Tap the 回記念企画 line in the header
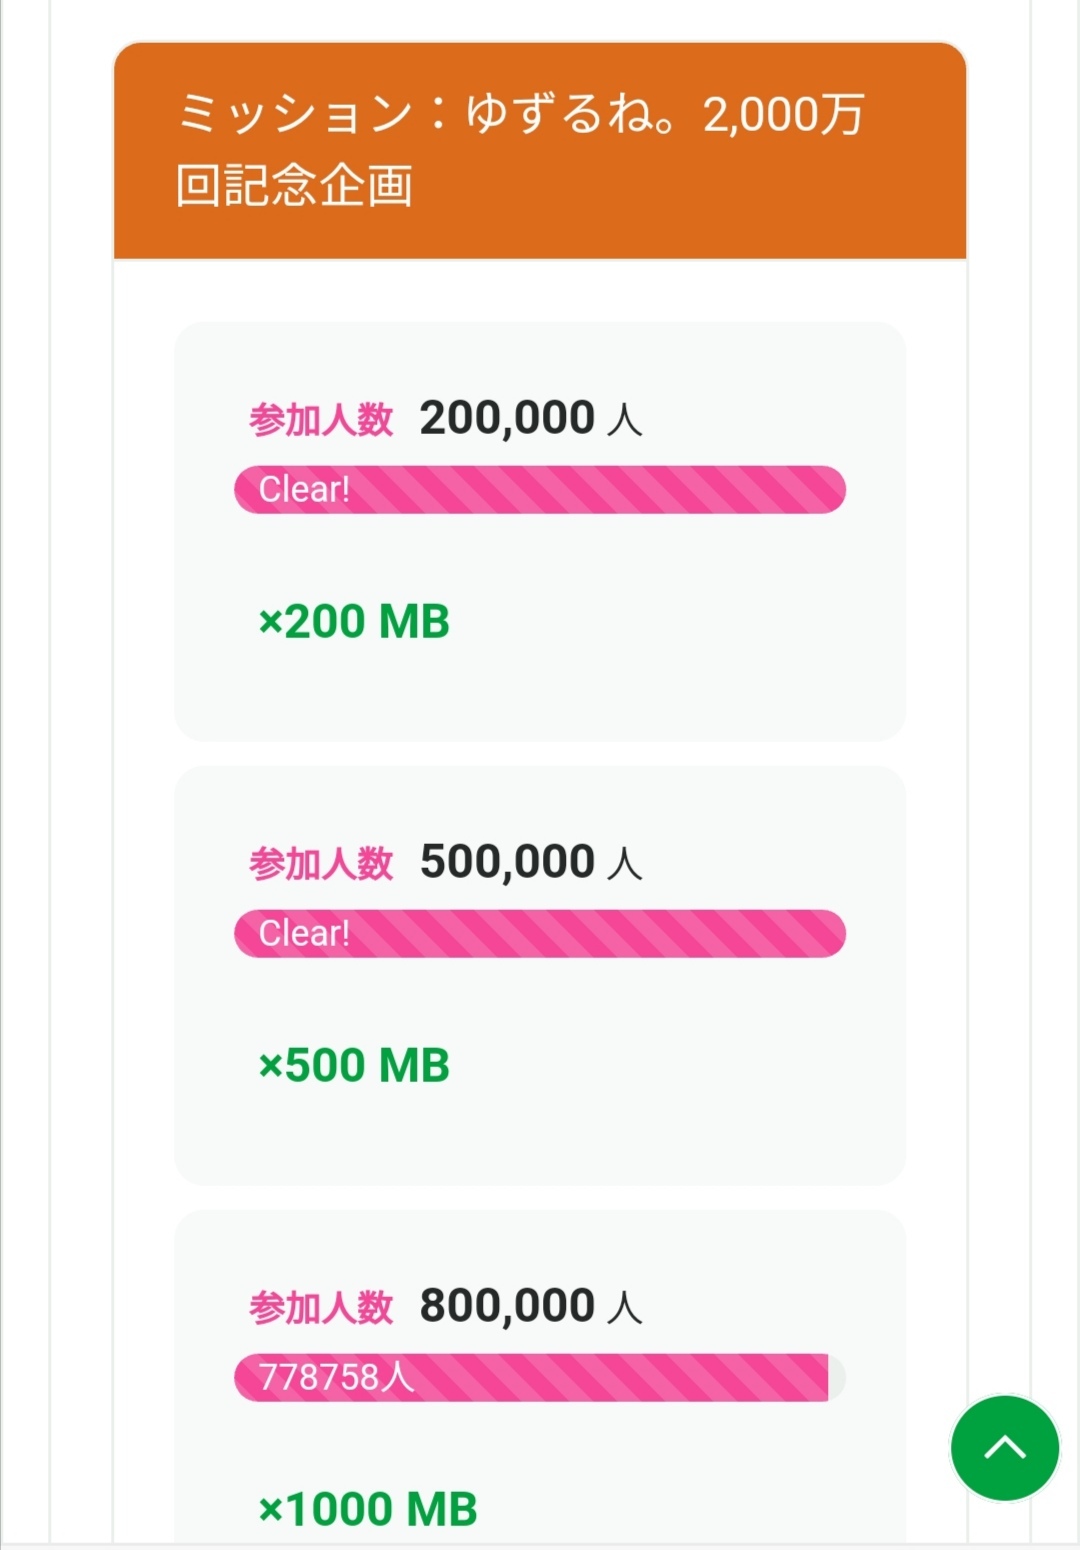The image size is (1080, 1550). click(294, 186)
